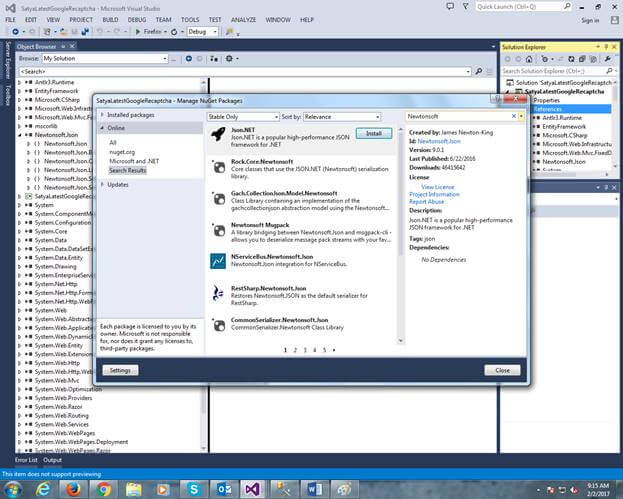Click the feedback speech bubble icon
Image resolution: width=623 pixels, height=499 pixels.
click(x=450, y=7)
